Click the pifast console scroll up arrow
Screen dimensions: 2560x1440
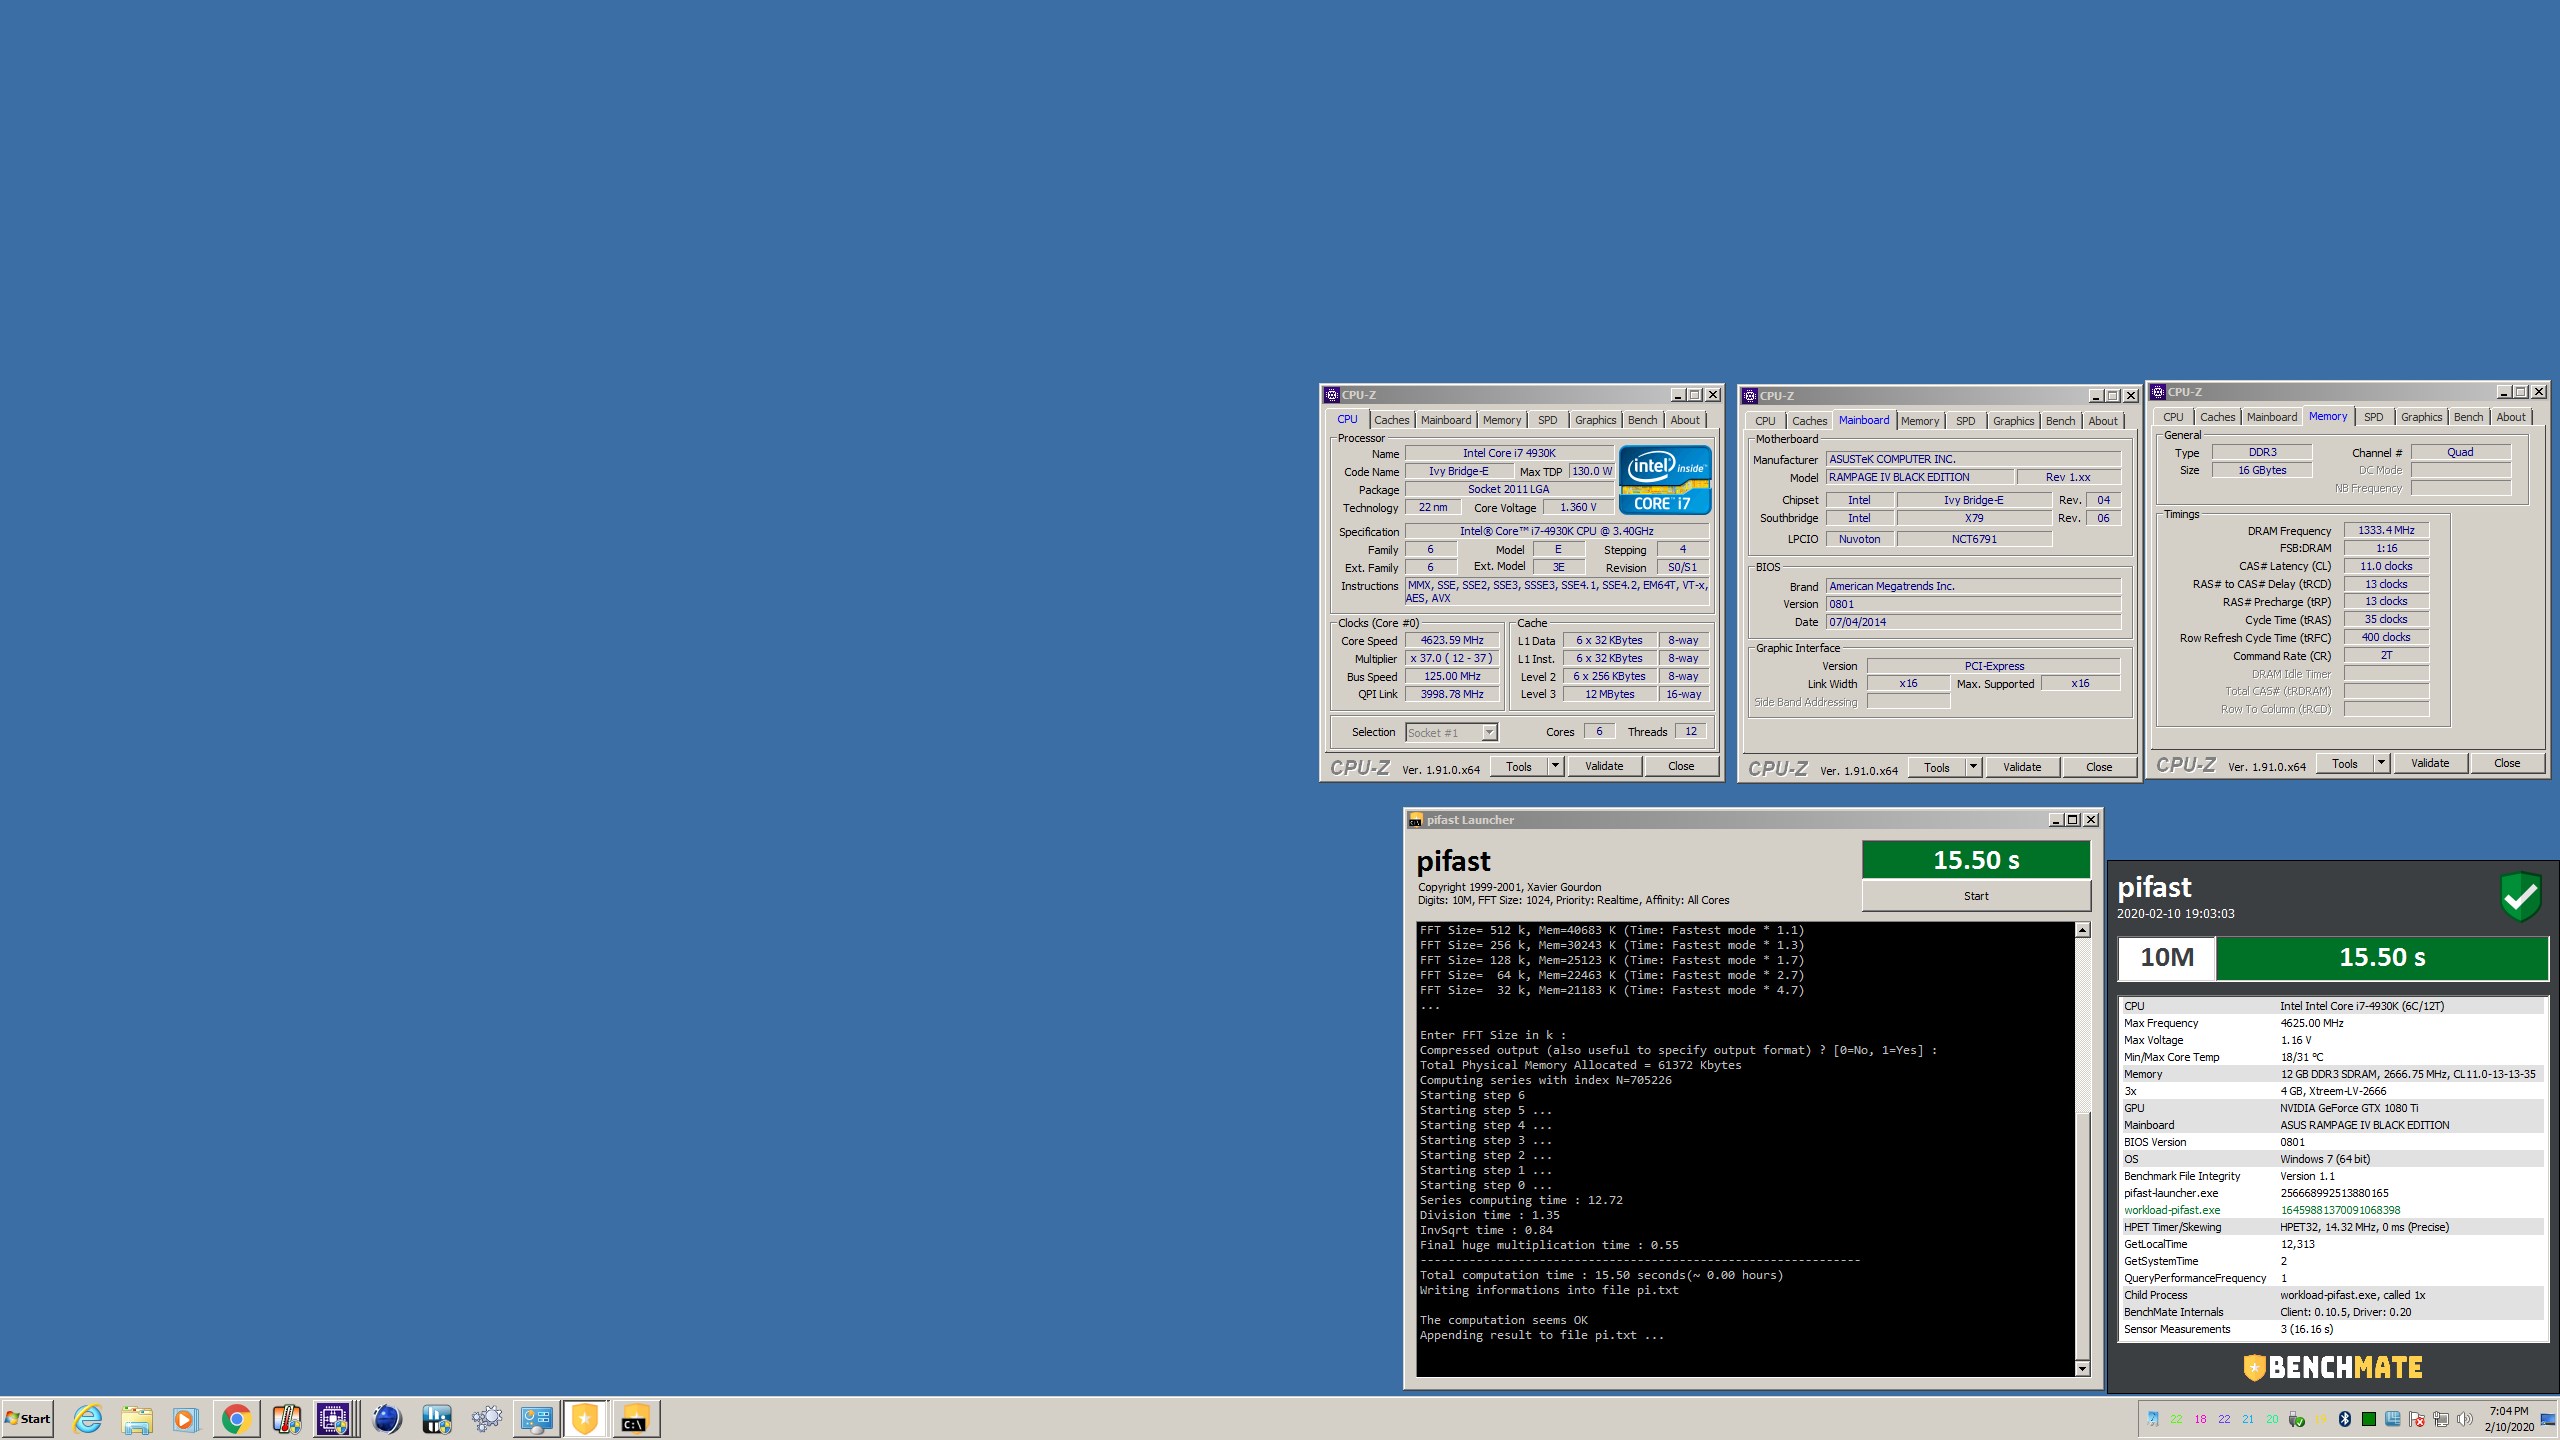2082,930
